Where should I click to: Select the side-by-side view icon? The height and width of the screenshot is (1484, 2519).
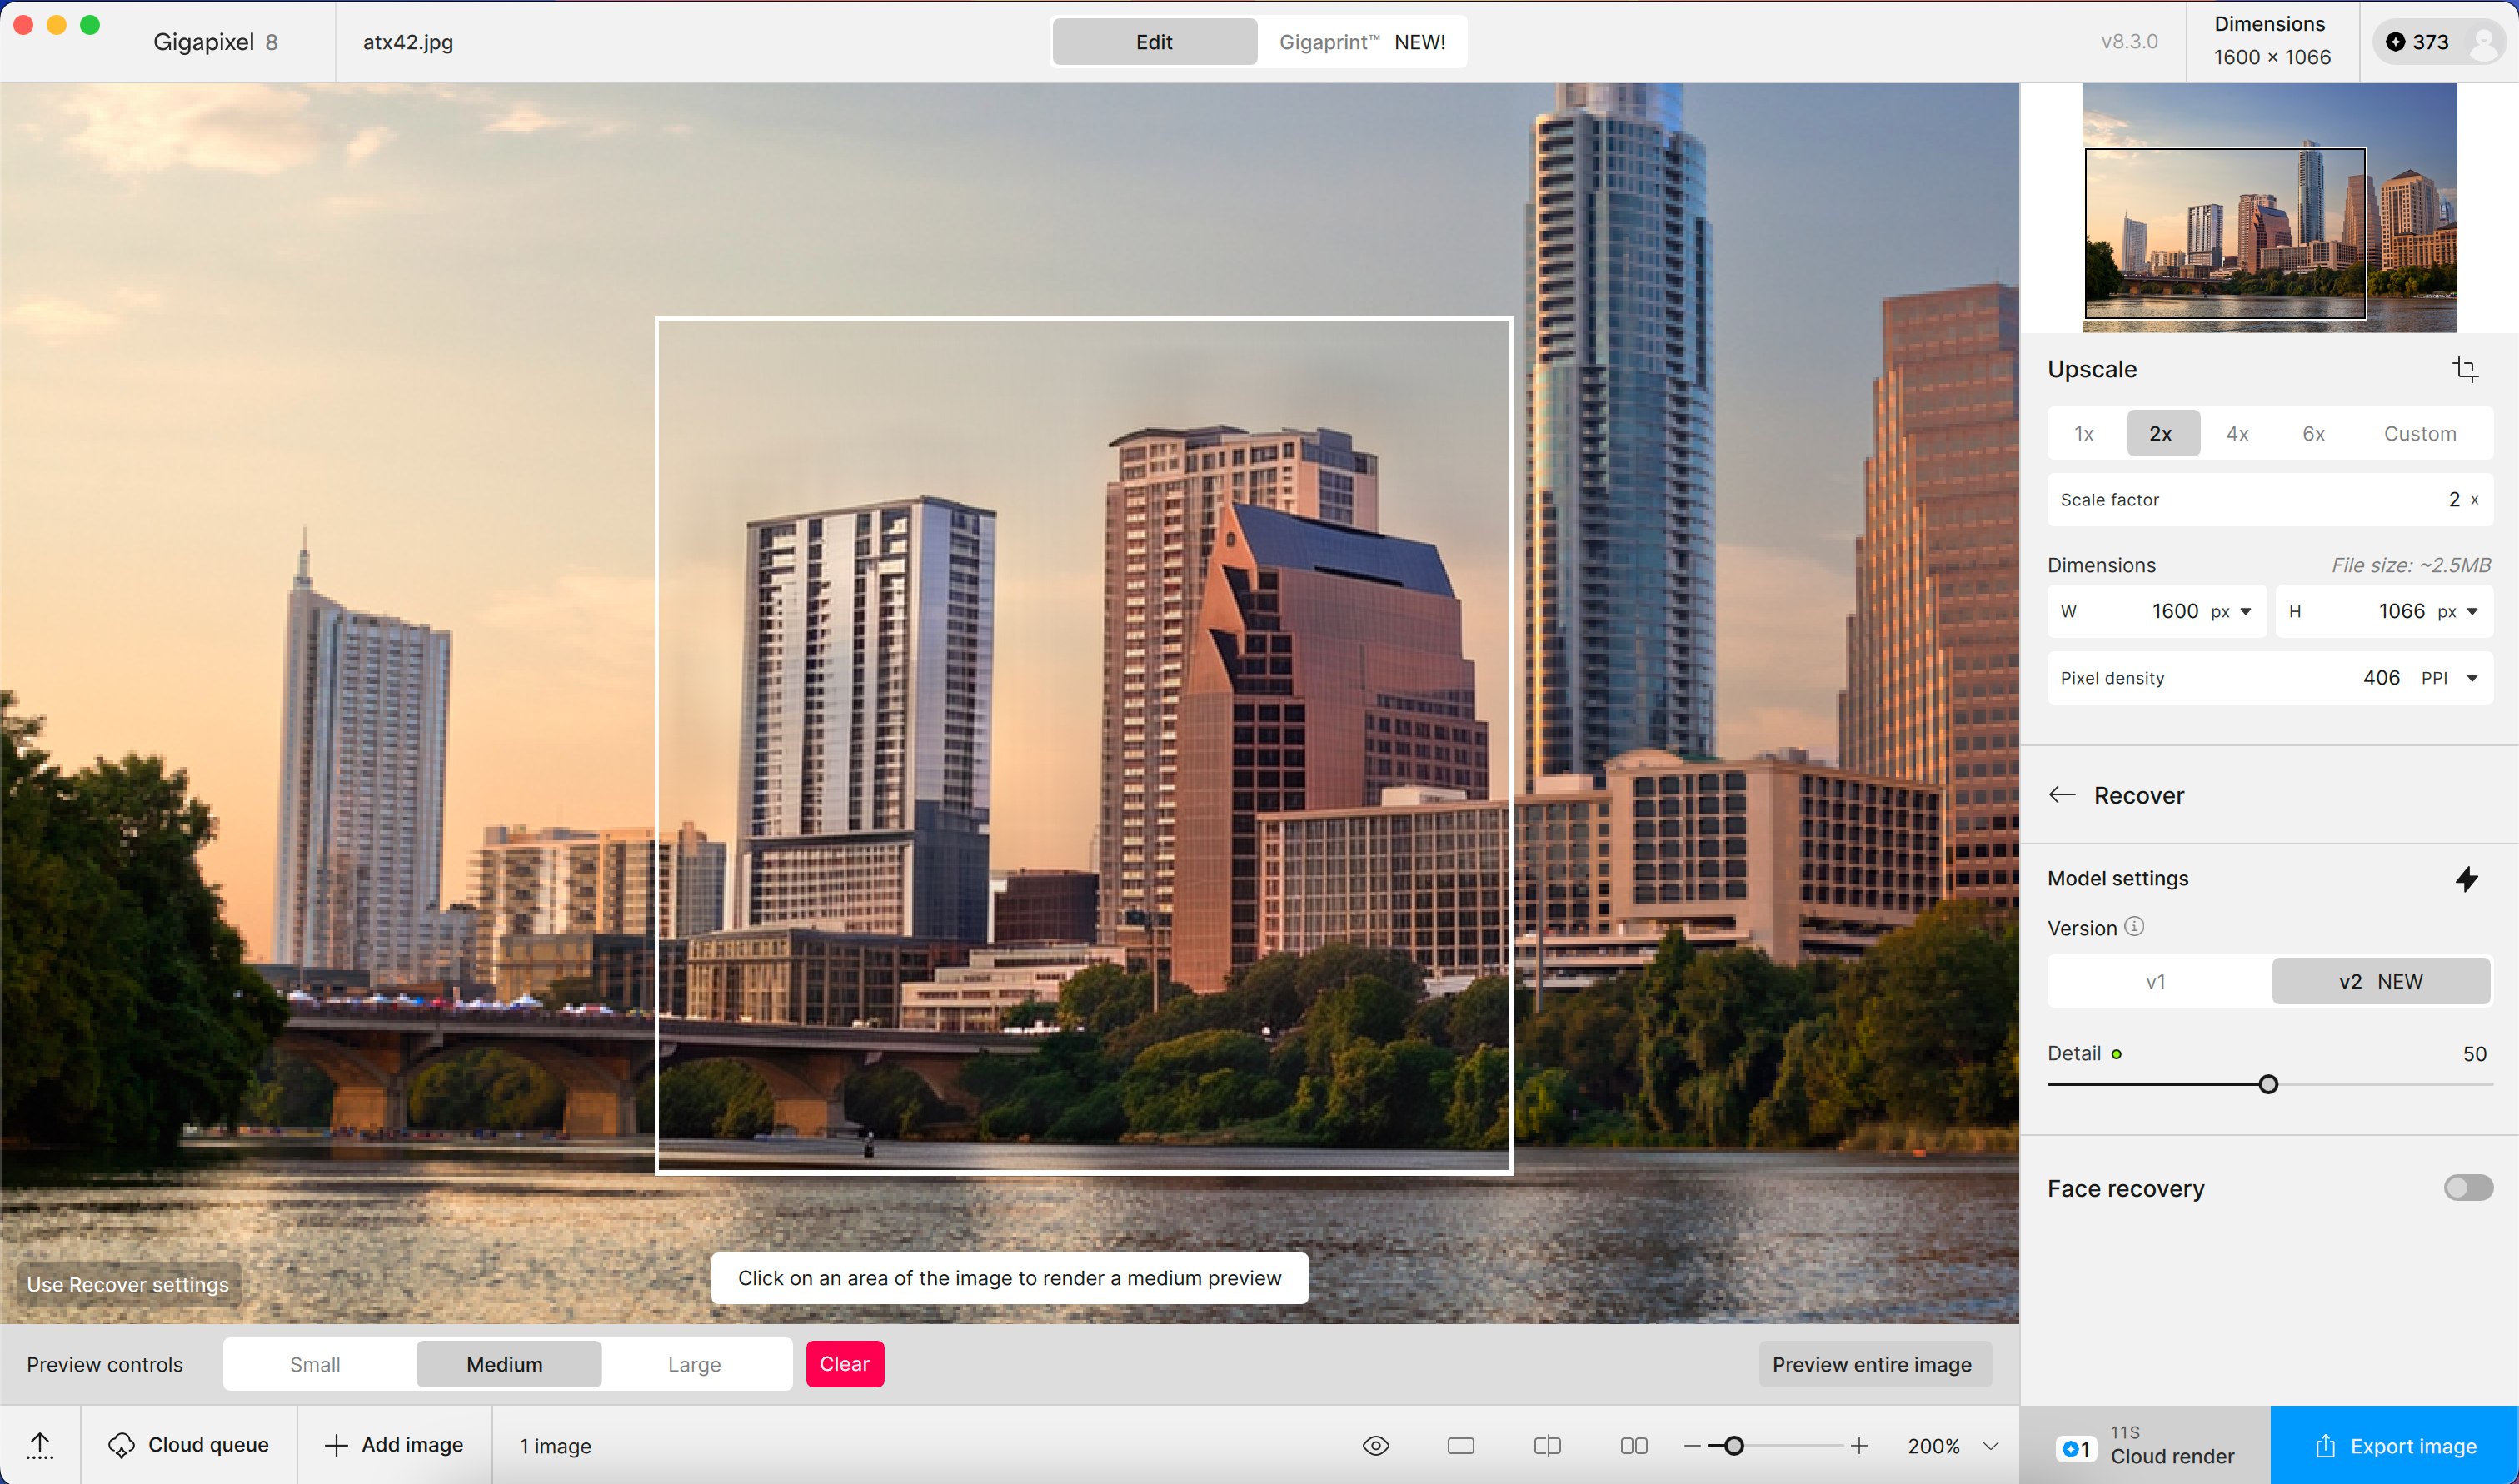click(x=1634, y=1446)
